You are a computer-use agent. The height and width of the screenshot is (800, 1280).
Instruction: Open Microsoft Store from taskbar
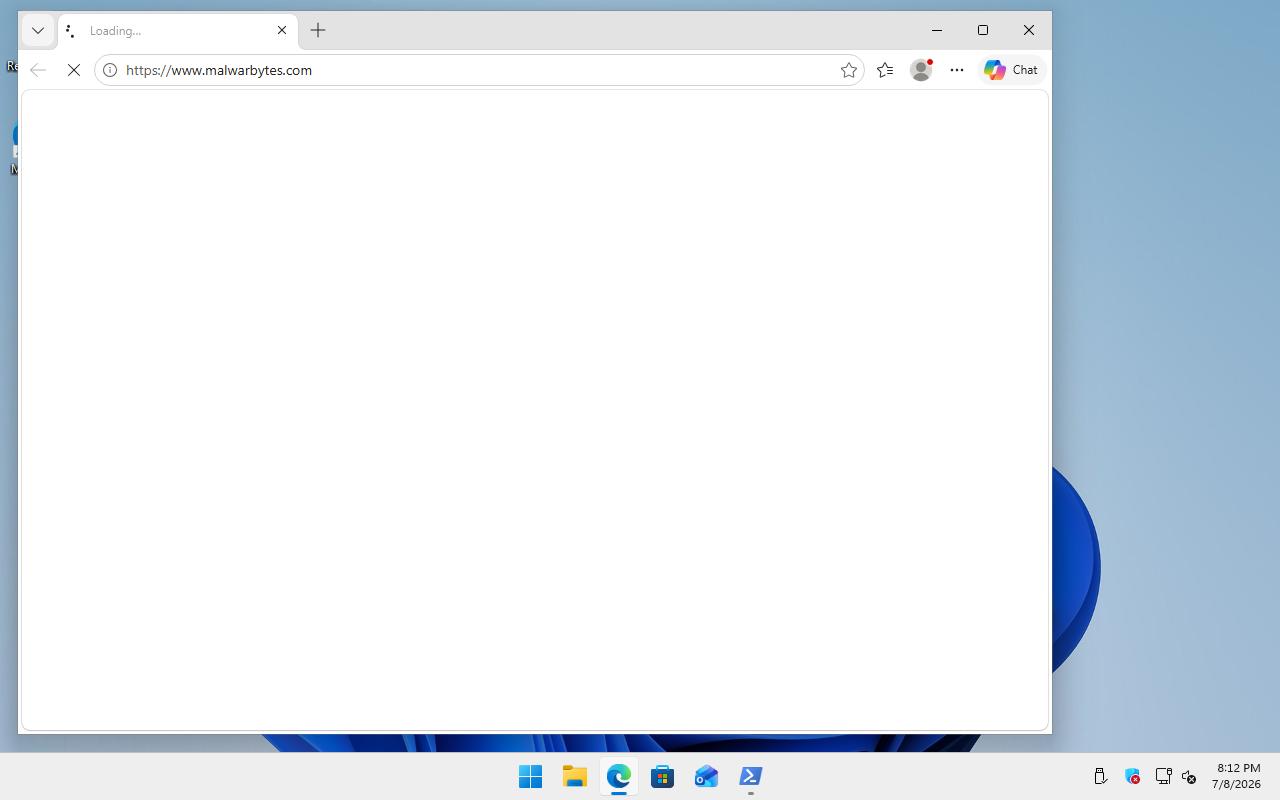(662, 776)
